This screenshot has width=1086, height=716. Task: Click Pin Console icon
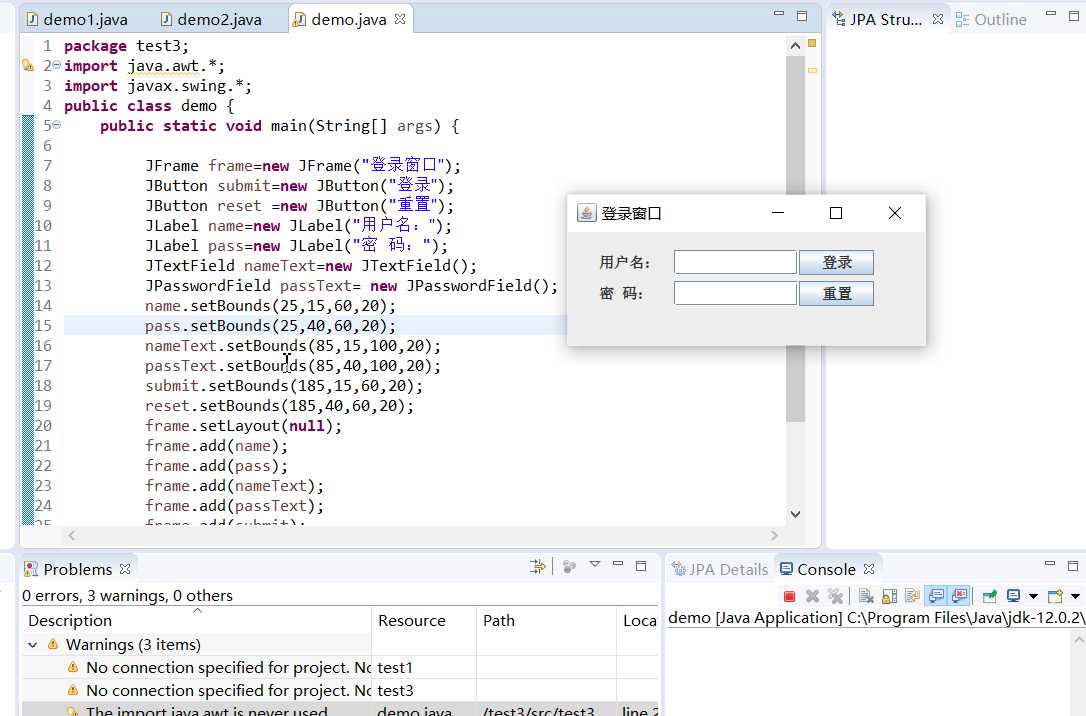990,596
